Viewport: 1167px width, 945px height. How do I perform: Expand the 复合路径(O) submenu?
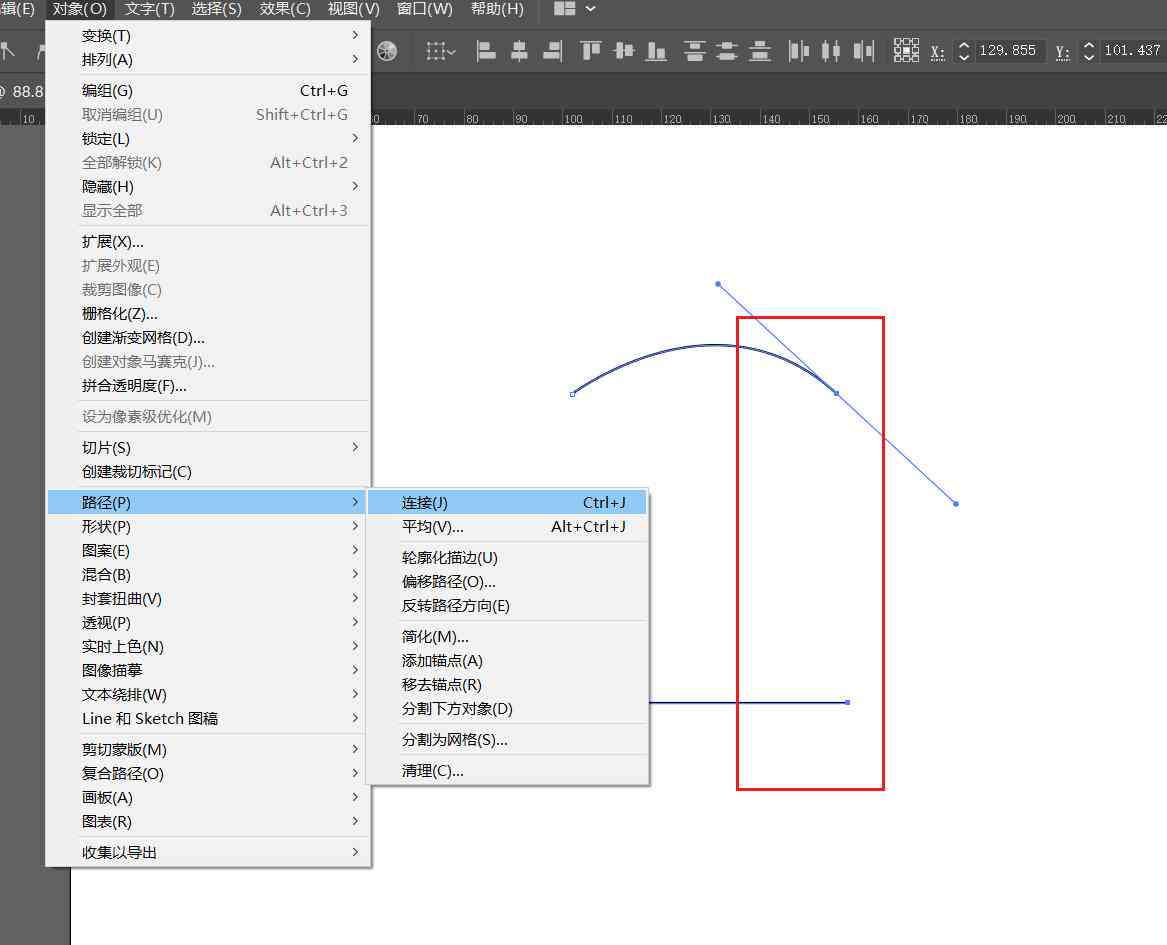coord(208,773)
